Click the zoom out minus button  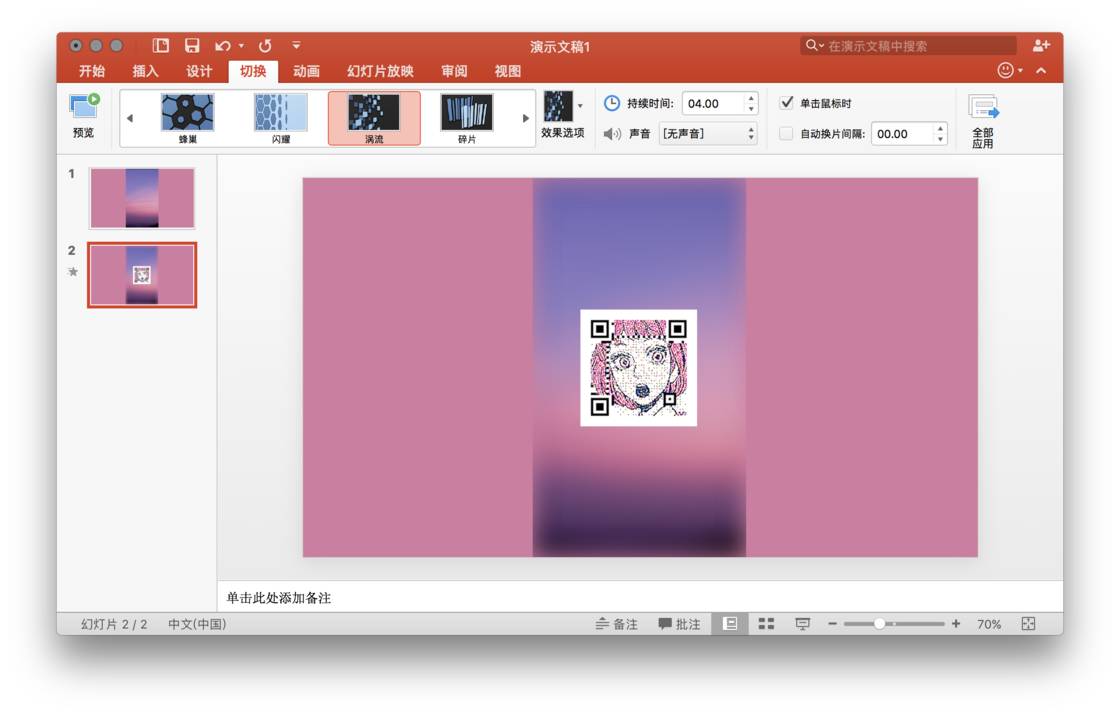[832, 624]
